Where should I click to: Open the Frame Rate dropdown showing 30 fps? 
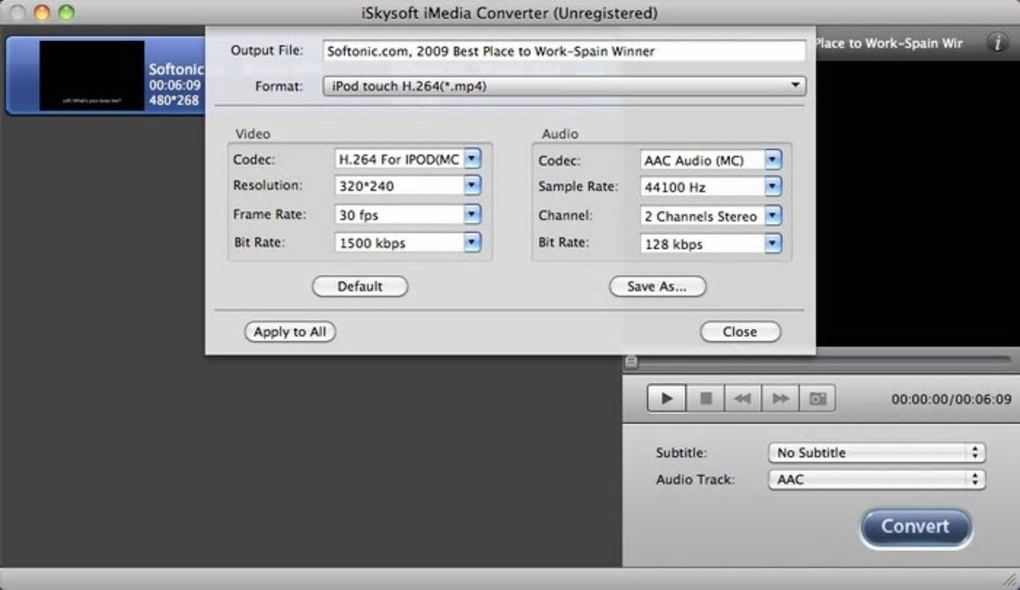coord(408,215)
